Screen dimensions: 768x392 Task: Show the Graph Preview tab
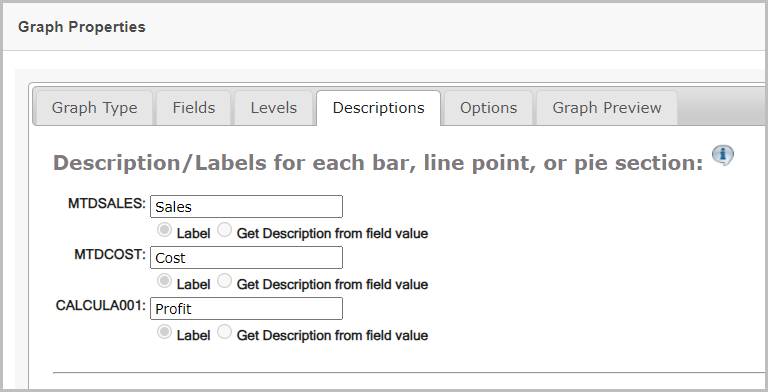607,108
